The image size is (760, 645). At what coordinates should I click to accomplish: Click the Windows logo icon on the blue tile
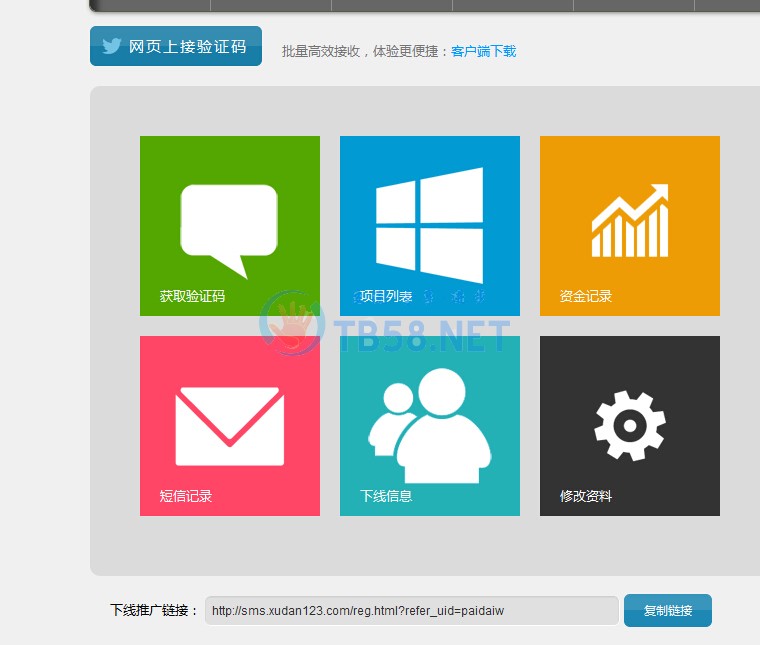[x=429, y=224]
